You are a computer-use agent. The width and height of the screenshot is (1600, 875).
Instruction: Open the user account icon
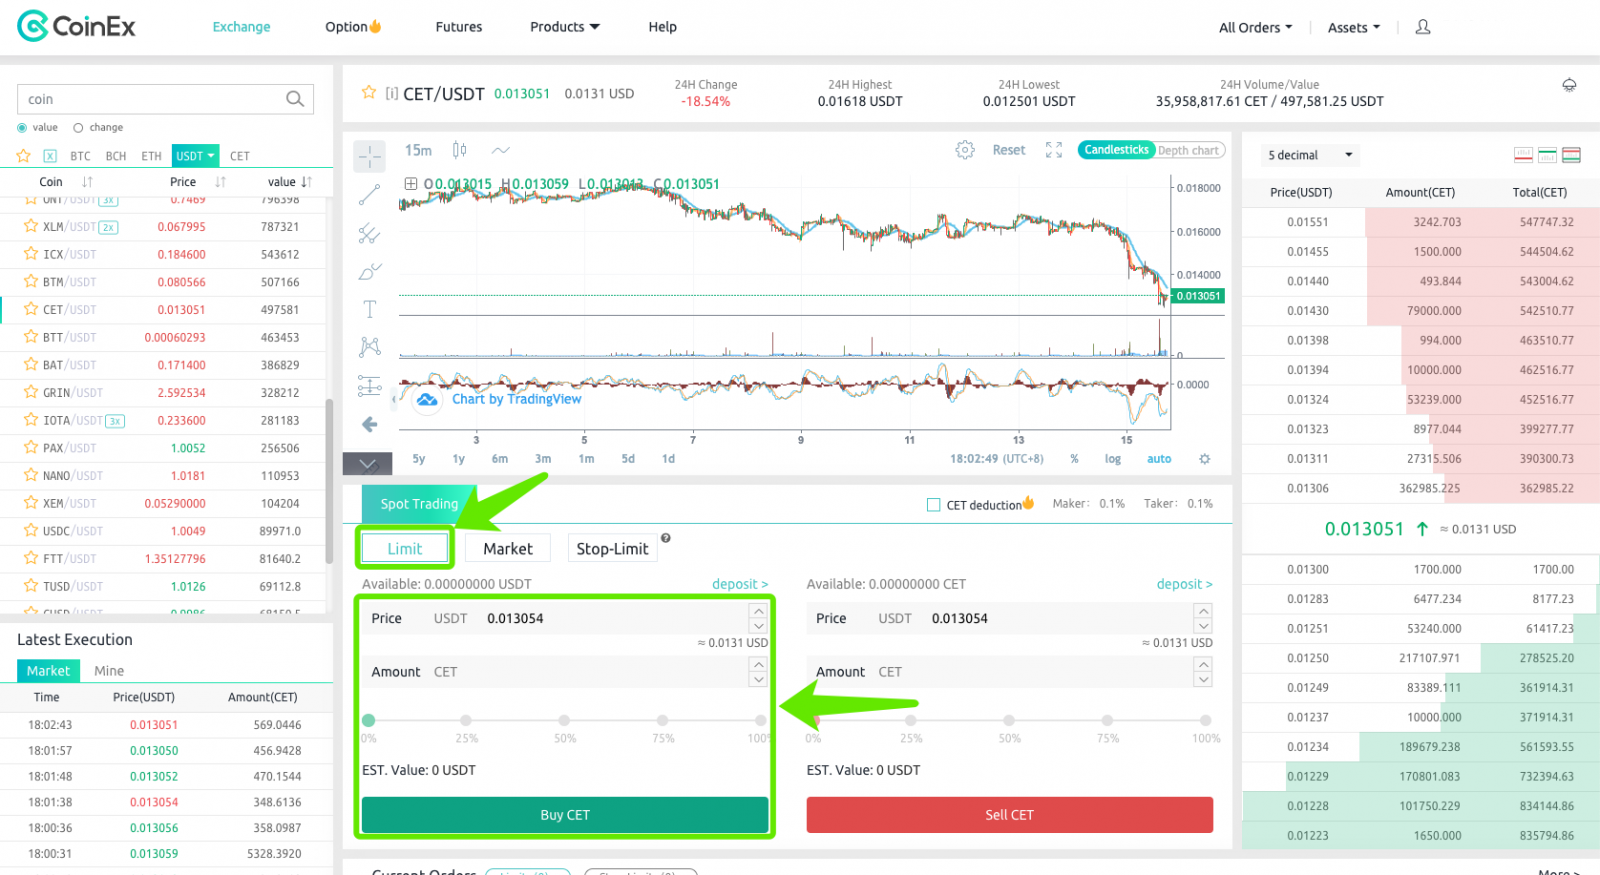pyautogui.click(x=1423, y=27)
